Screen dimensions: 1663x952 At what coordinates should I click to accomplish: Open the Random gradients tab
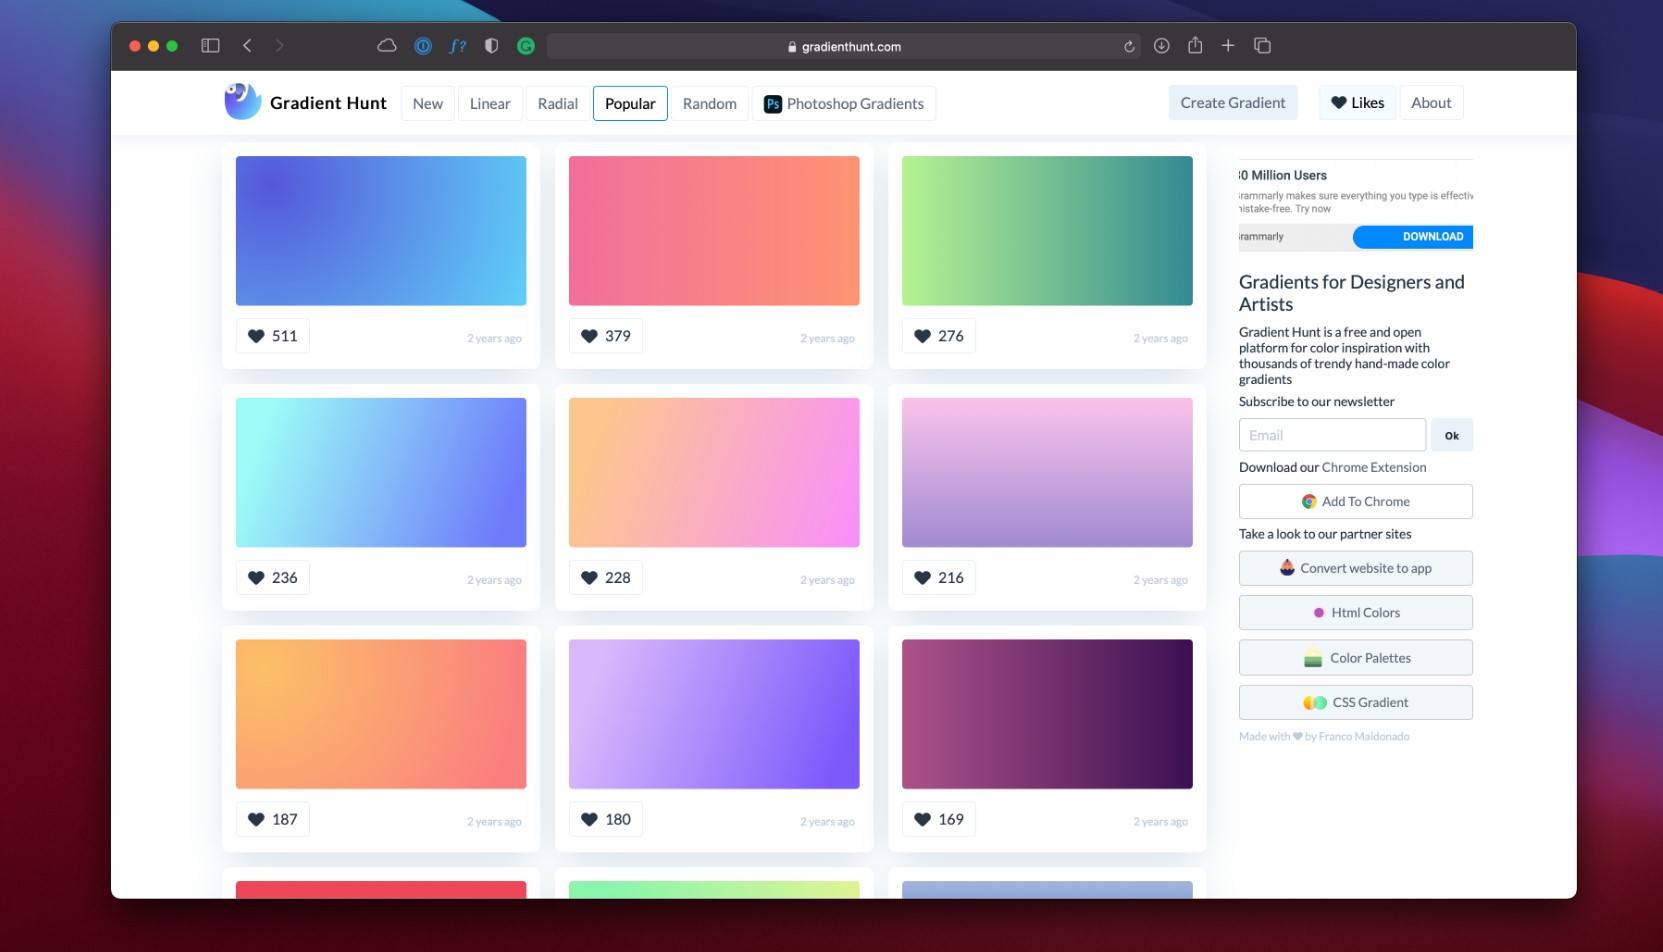pyautogui.click(x=710, y=104)
